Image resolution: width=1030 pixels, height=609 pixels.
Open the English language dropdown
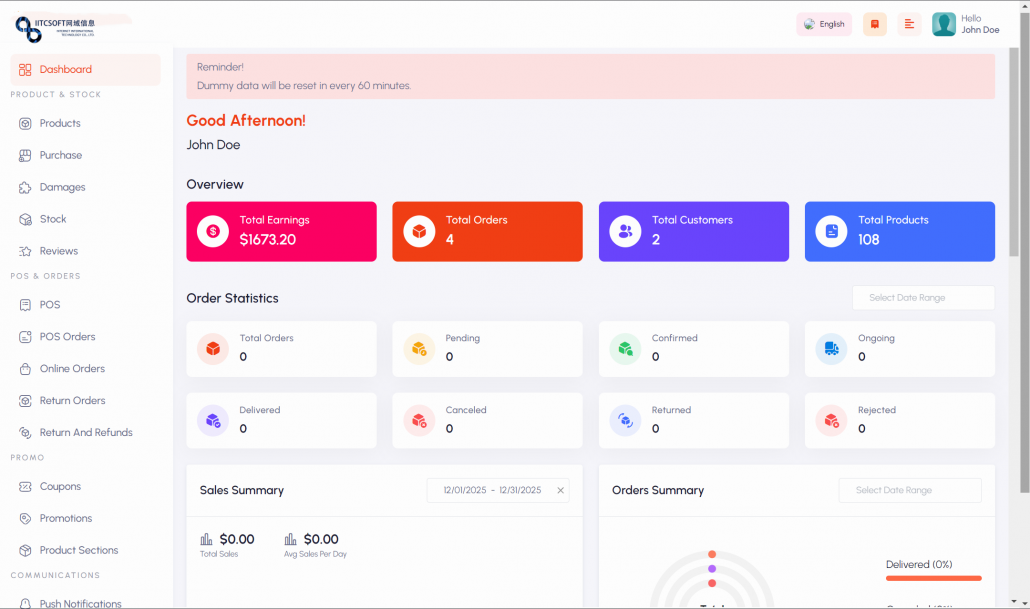coord(824,24)
